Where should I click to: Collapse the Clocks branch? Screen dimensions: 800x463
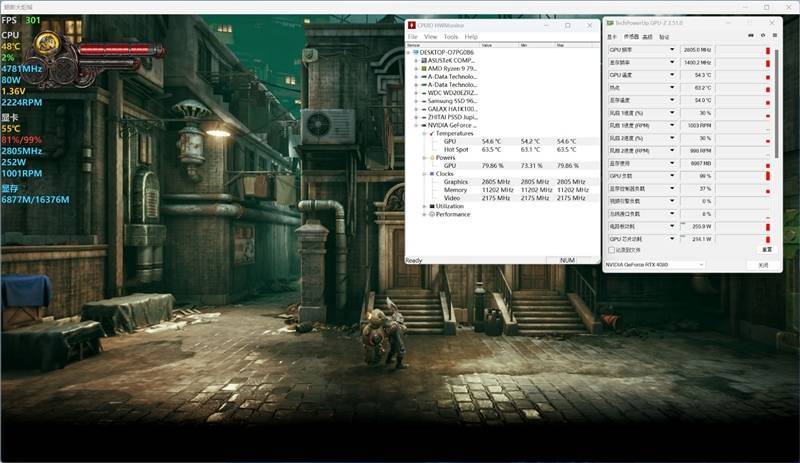[x=424, y=174]
